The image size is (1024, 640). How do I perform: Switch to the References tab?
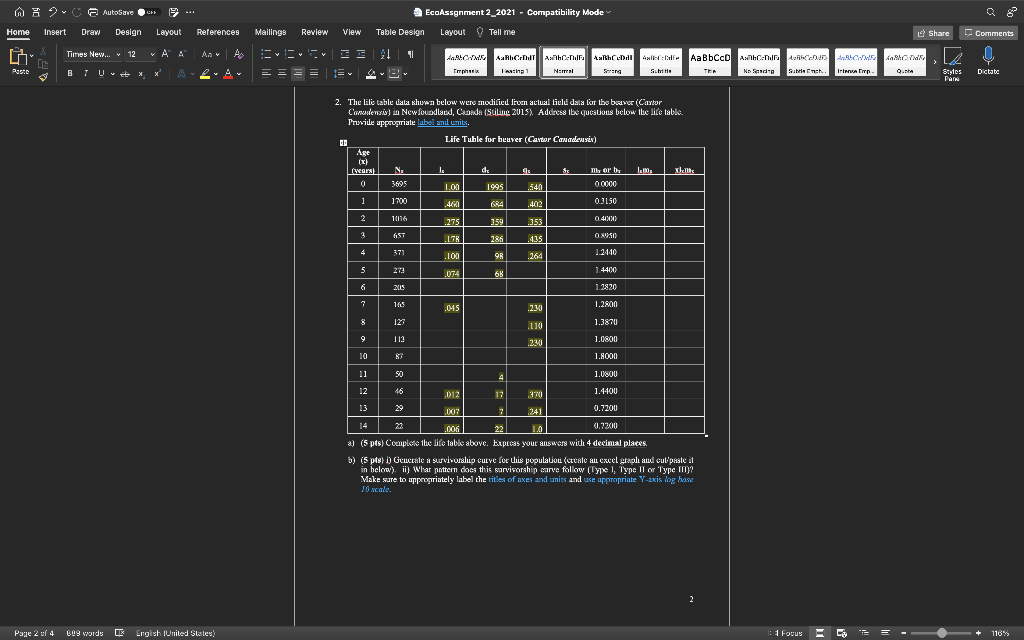pos(217,32)
